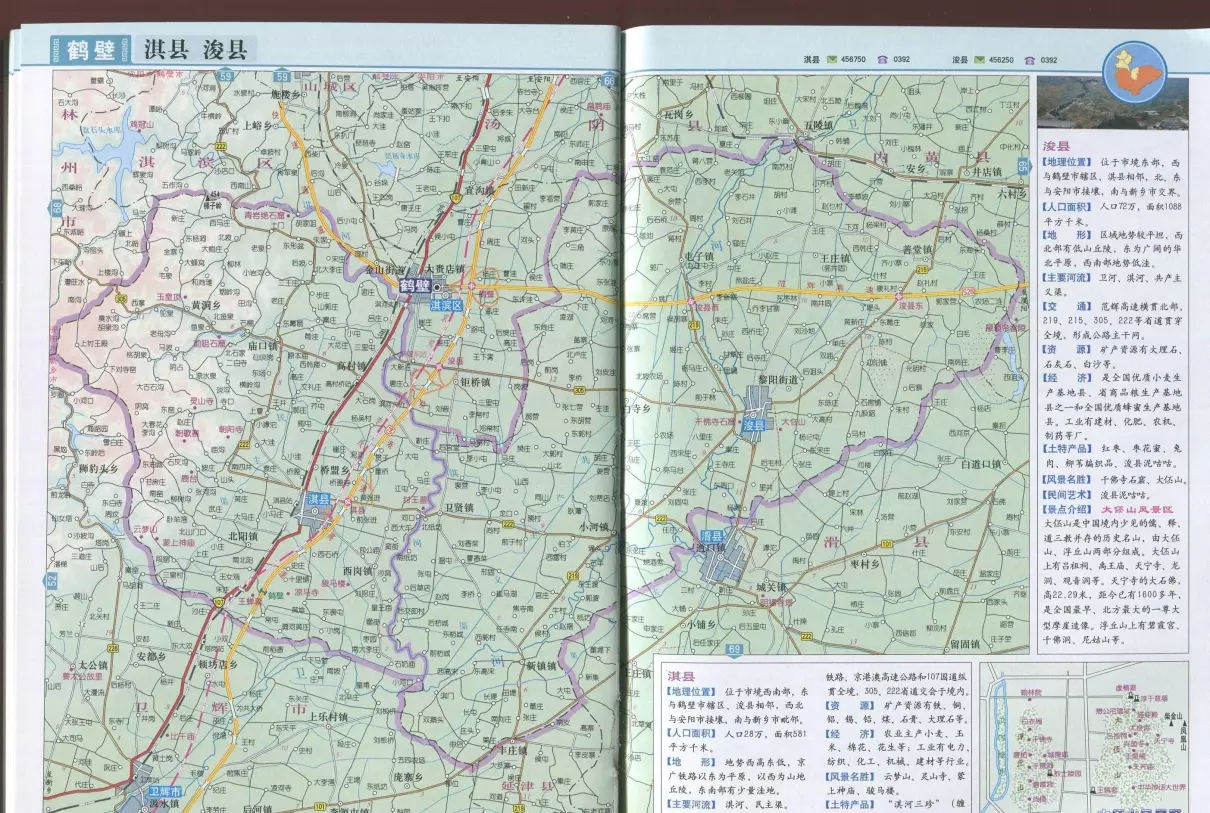Click the circular orange locator map icon
The image size is (1210, 813).
coord(1134,73)
